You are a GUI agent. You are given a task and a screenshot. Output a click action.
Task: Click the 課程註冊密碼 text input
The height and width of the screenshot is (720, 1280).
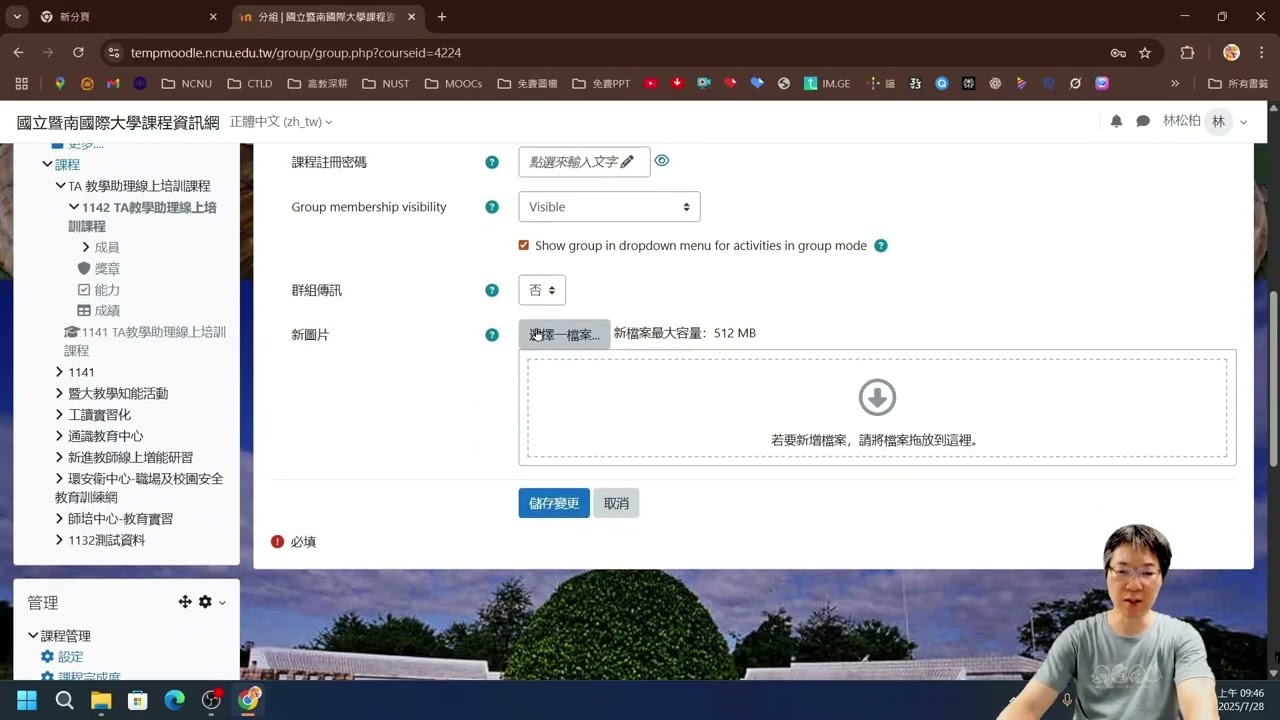tap(584, 162)
